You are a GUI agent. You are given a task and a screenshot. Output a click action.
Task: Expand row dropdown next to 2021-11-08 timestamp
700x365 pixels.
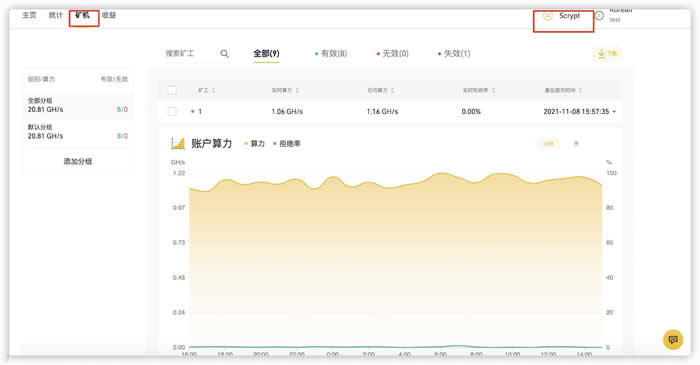(614, 112)
